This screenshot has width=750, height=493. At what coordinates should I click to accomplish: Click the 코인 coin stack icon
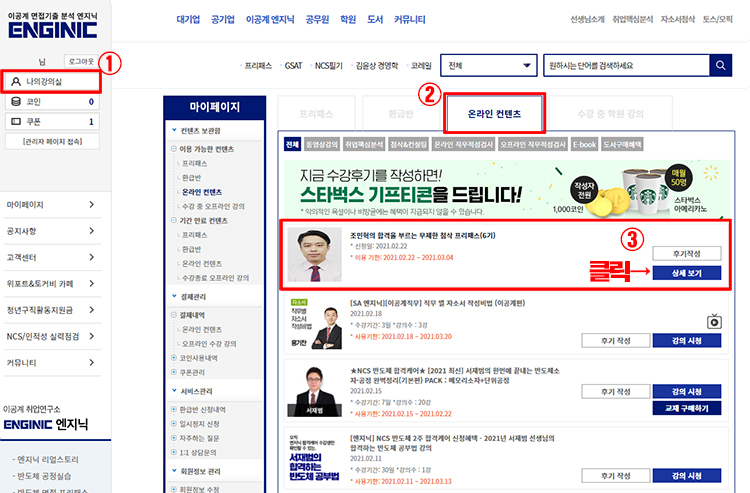[x=14, y=102]
